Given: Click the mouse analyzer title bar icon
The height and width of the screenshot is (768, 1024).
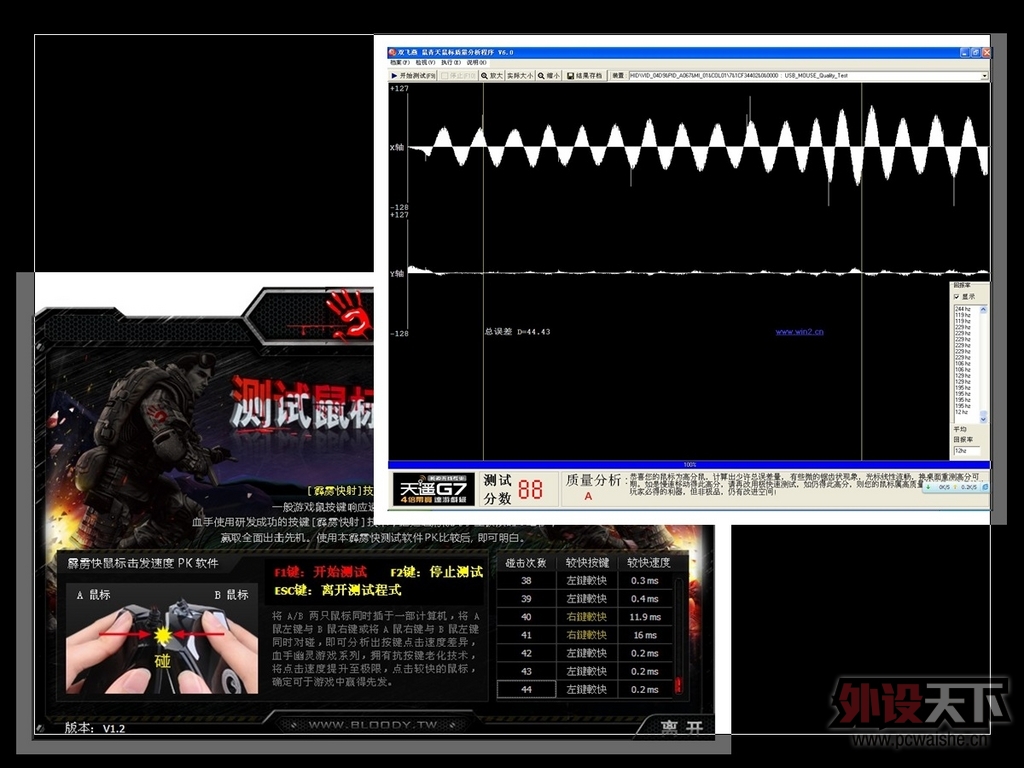Looking at the screenshot, I should click(392, 52).
